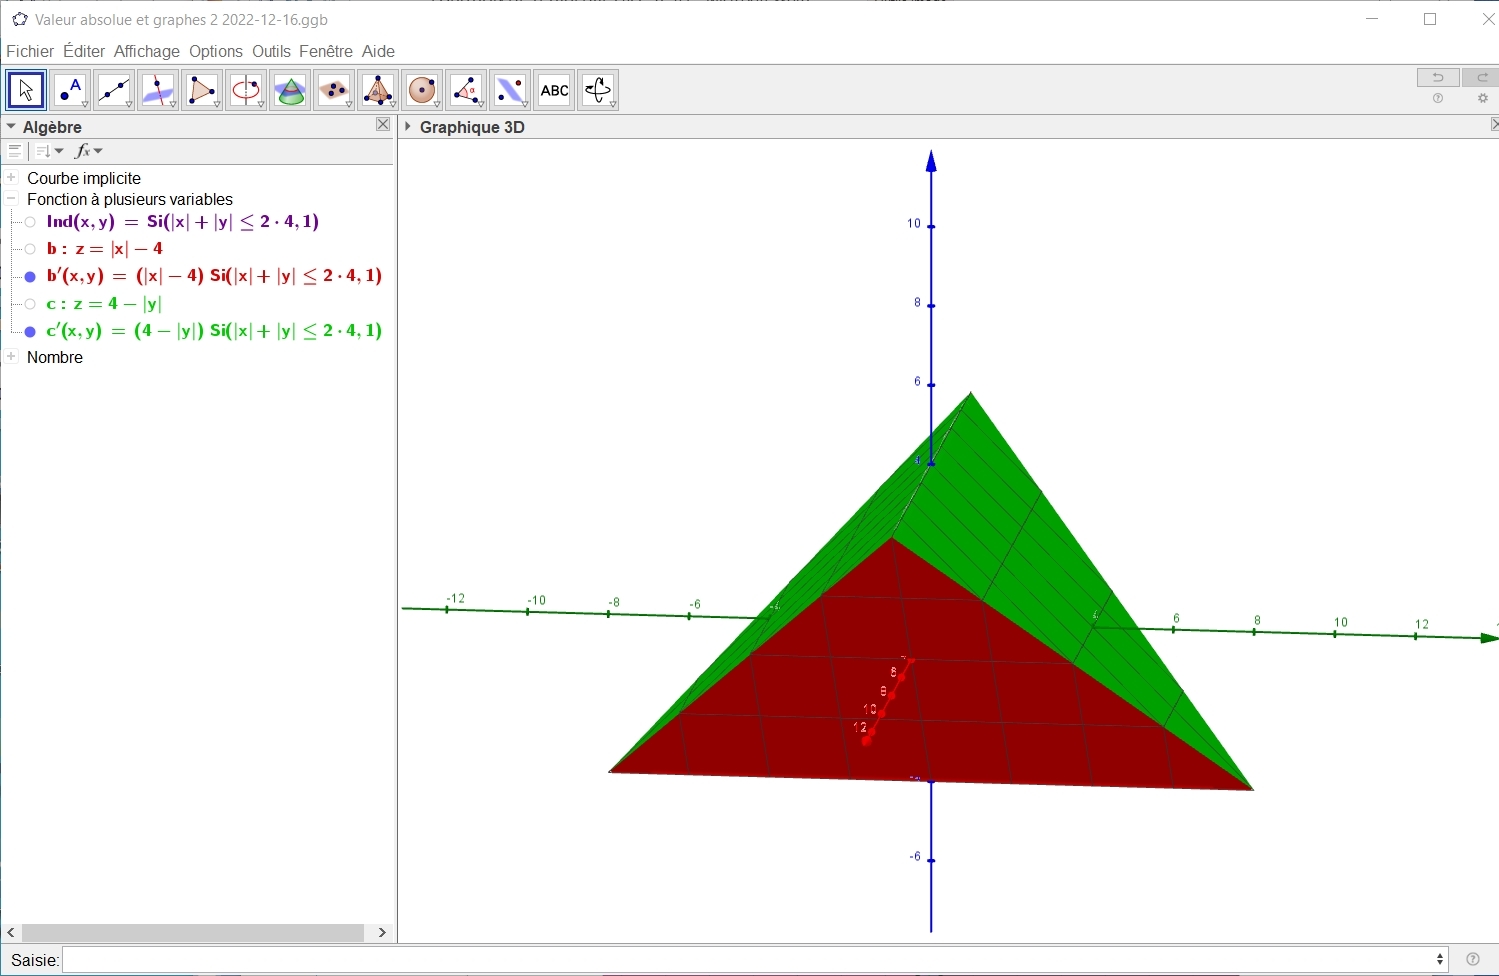1499x976 pixels.
Task: Show the Ind(x,y) function
Action: tap(30, 223)
